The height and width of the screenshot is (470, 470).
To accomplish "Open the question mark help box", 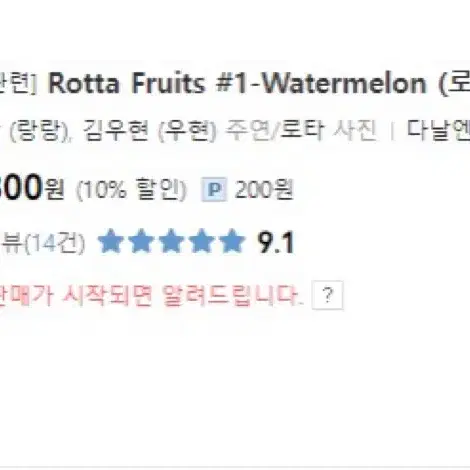I will 327,295.
